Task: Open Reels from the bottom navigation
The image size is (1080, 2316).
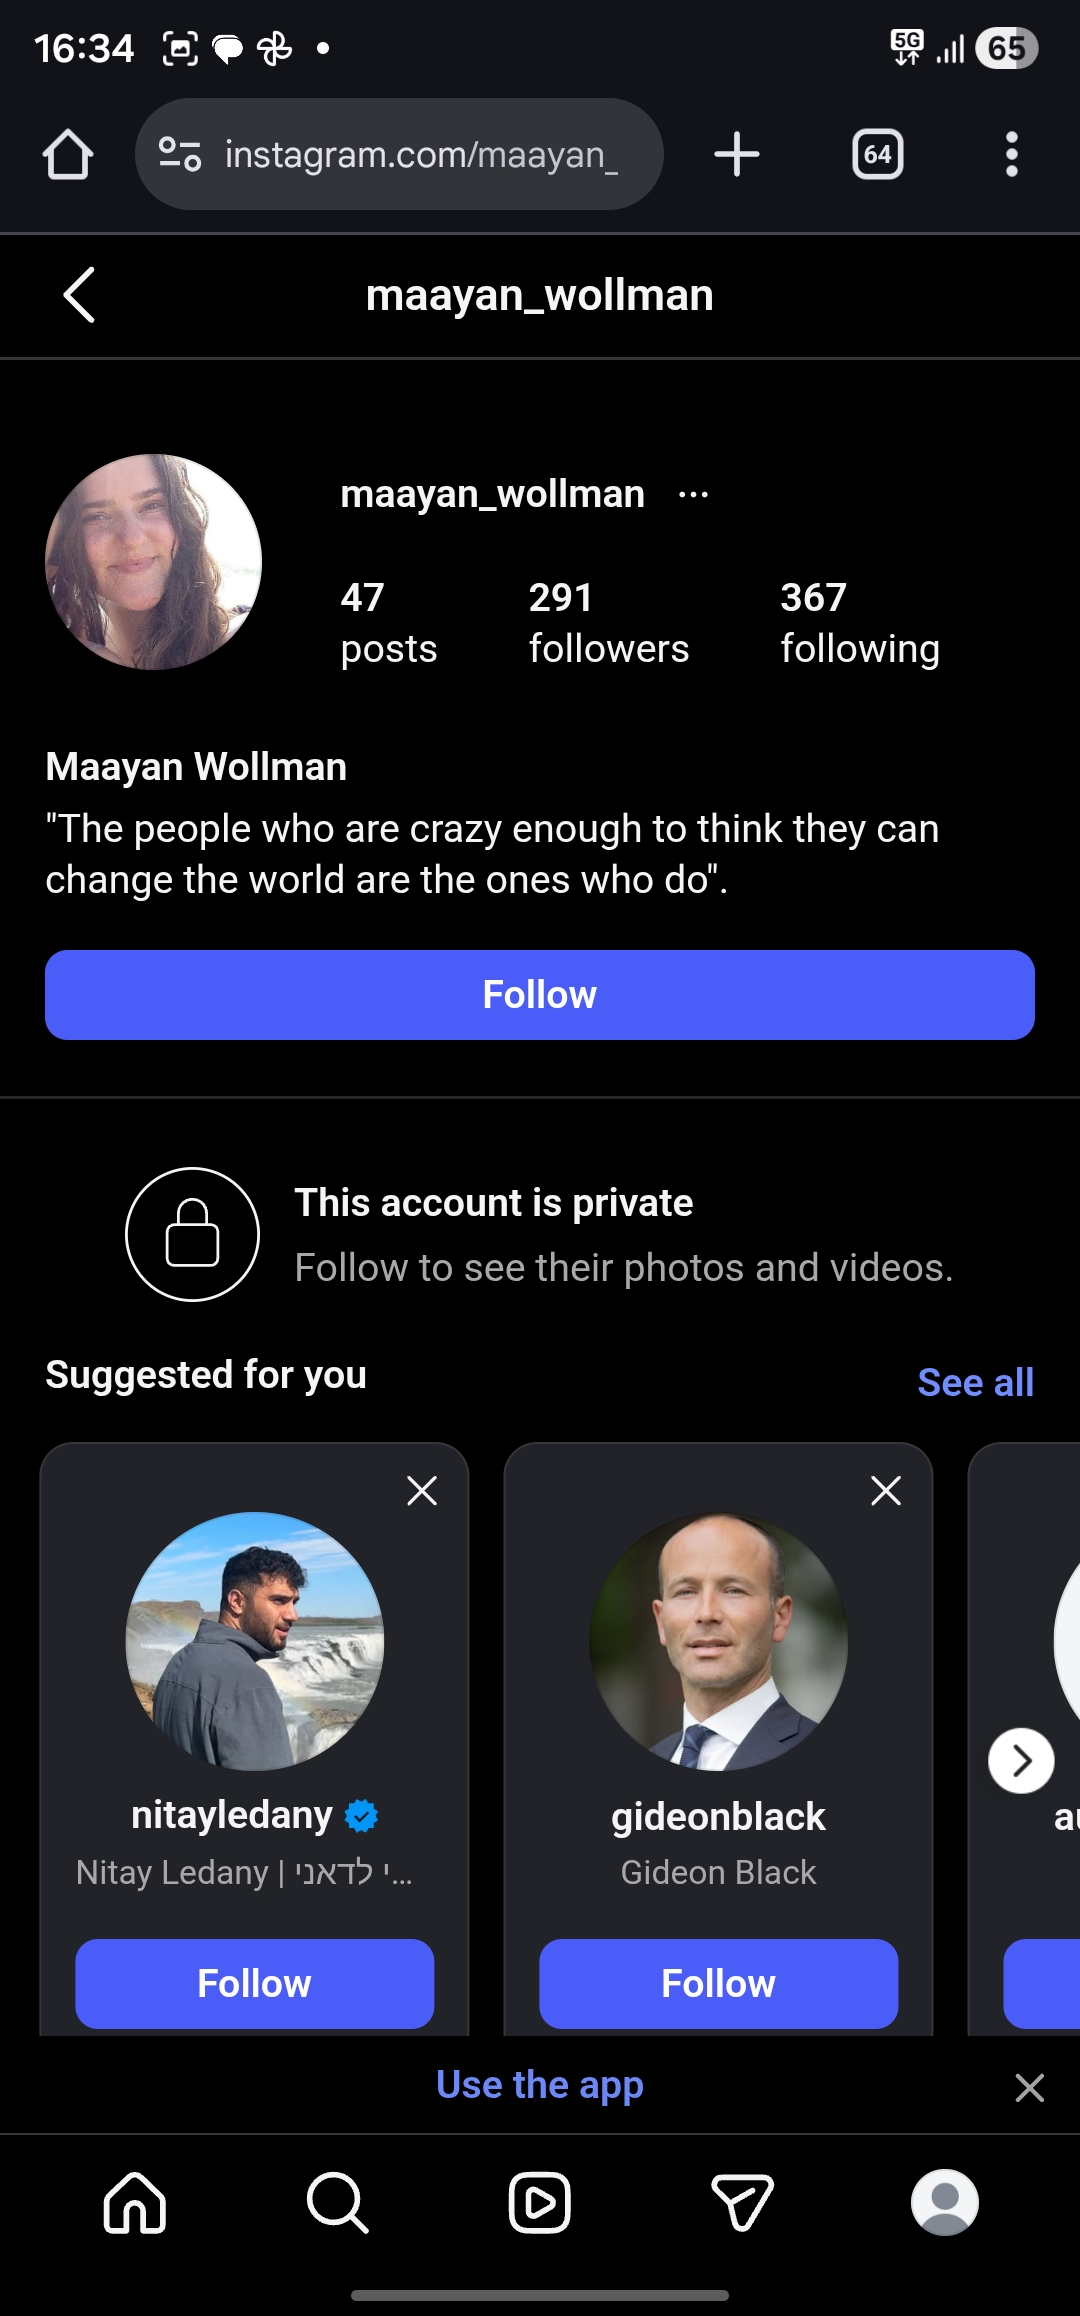Action: click(x=540, y=2202)
